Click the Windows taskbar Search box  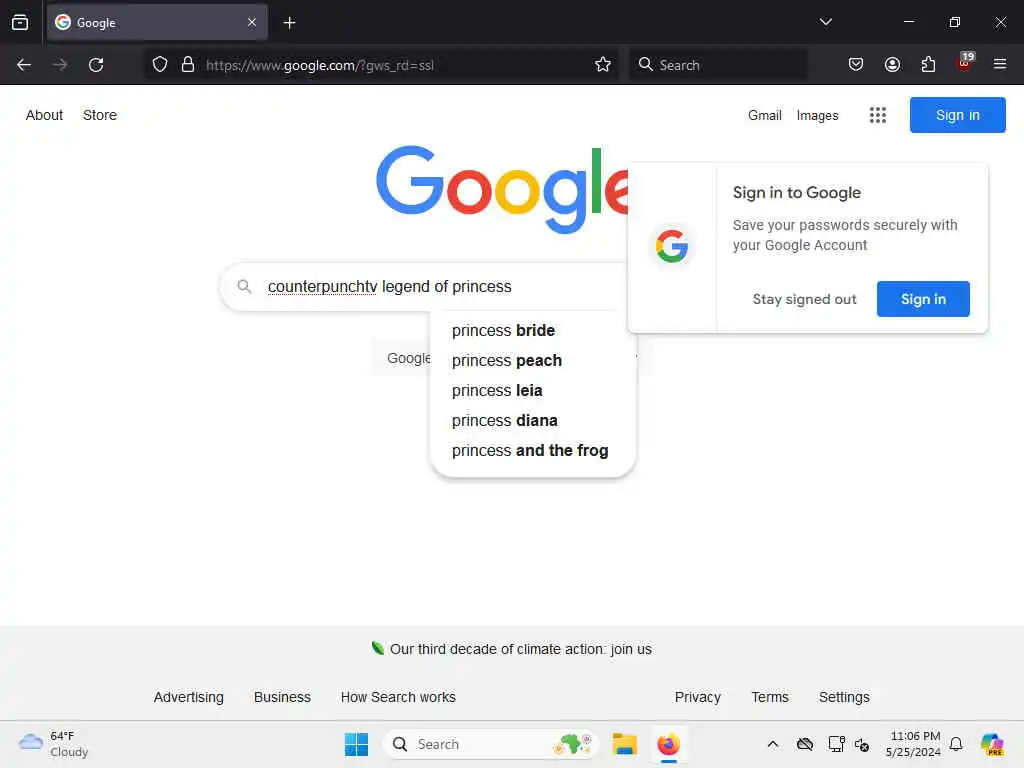click(490, 744)
